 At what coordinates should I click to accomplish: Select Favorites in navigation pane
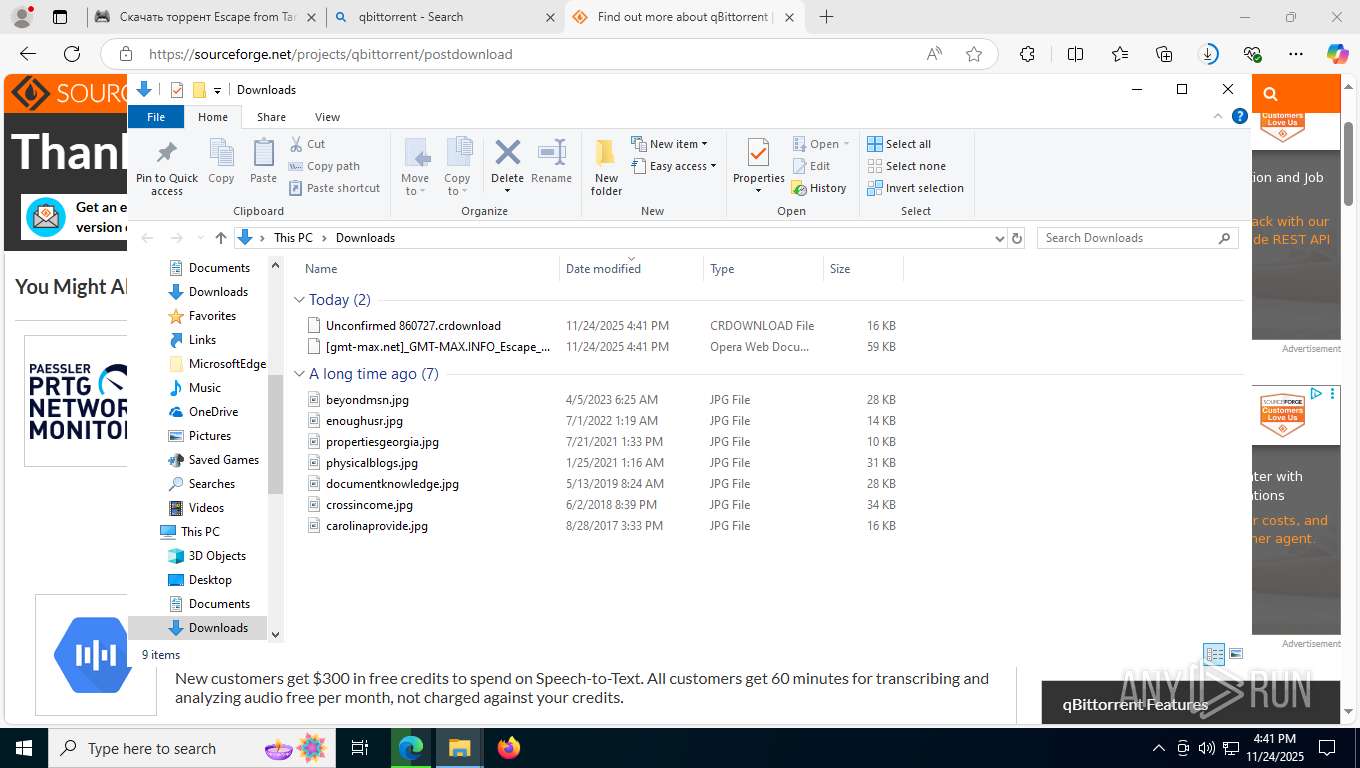click(212, 316)
